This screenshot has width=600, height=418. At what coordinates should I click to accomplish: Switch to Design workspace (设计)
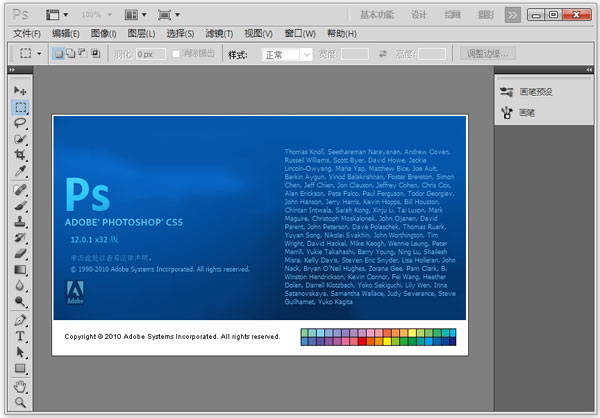point(419,15)
